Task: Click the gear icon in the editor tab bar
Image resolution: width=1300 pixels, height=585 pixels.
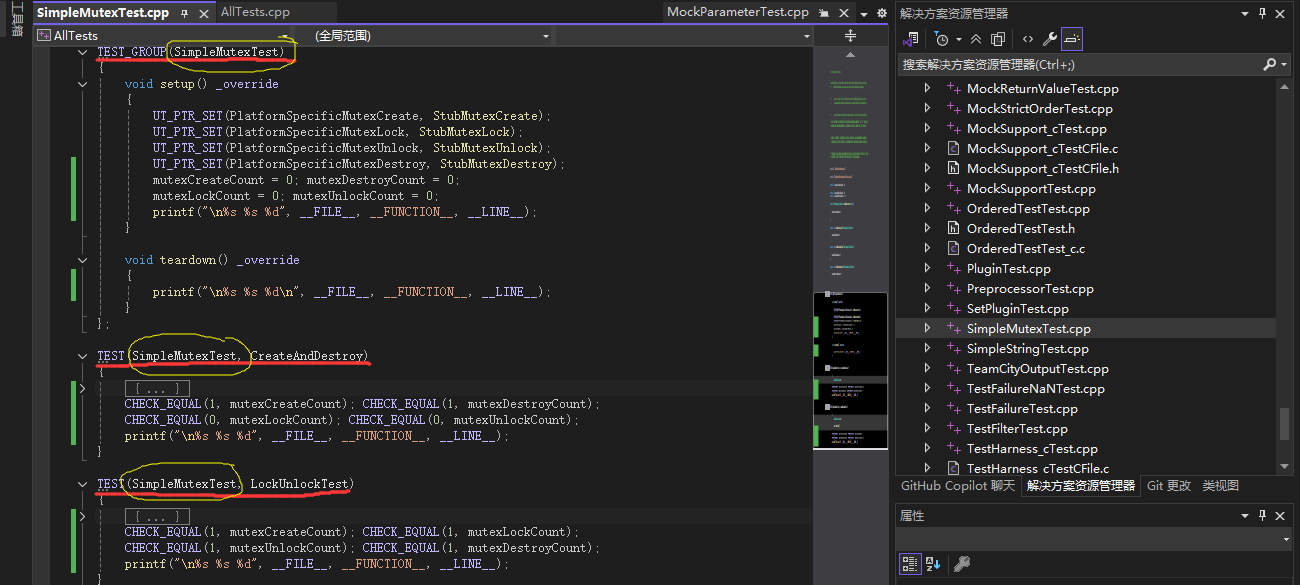Action: pyautogui.click(x=880, y=12)
